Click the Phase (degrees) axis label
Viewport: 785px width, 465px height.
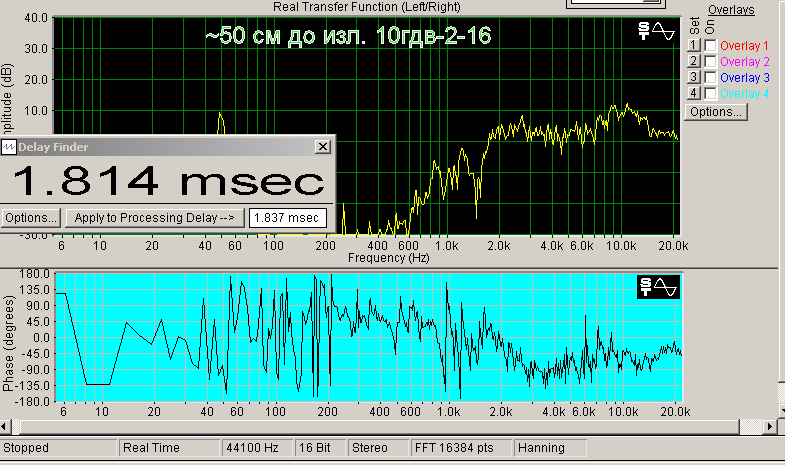click(x=8, y=343)
